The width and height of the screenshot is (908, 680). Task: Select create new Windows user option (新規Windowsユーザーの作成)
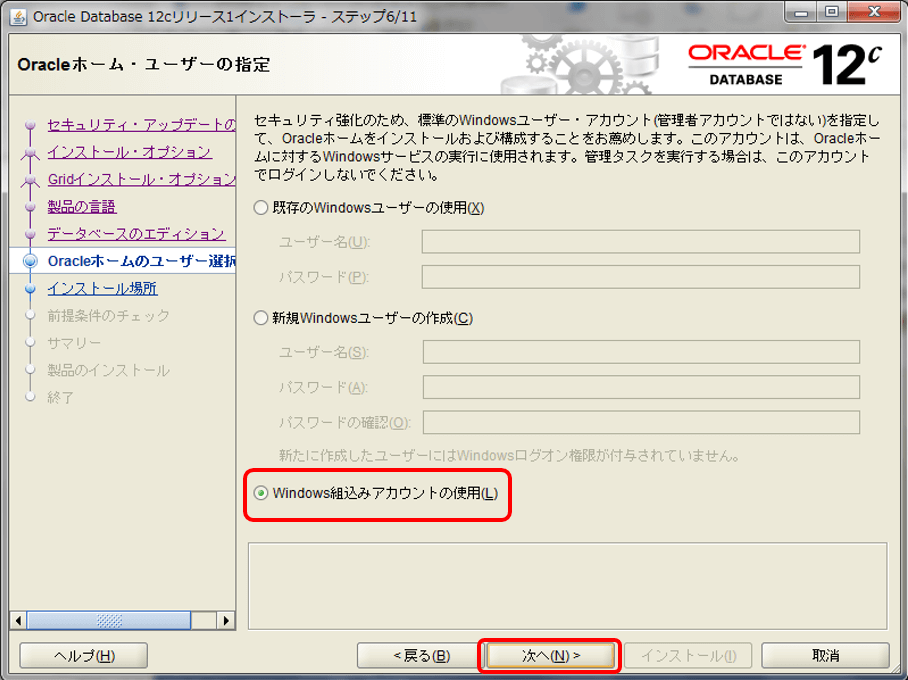pos(363,318)
